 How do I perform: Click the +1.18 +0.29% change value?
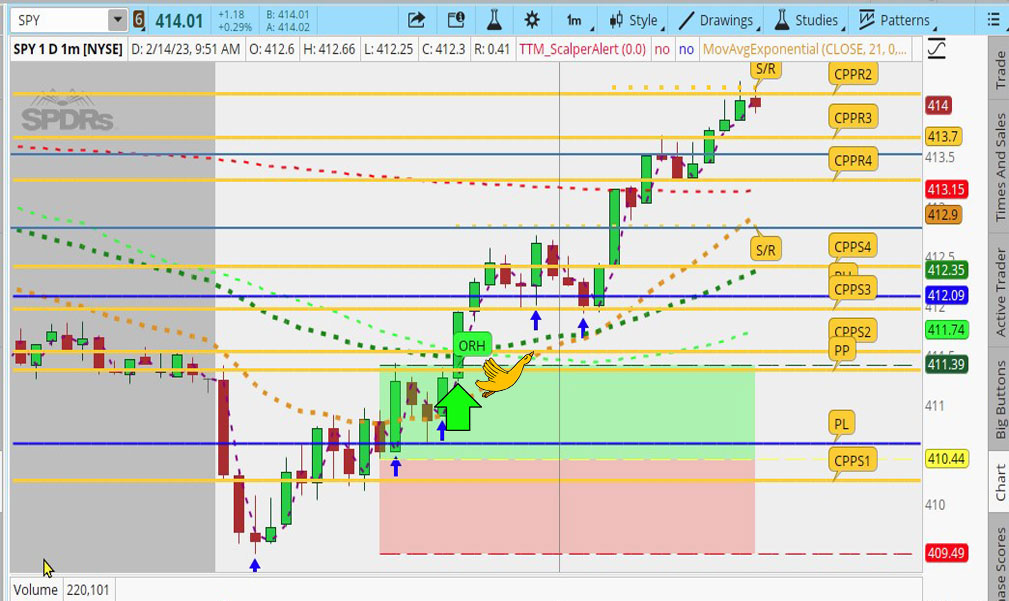click(234, 21)
